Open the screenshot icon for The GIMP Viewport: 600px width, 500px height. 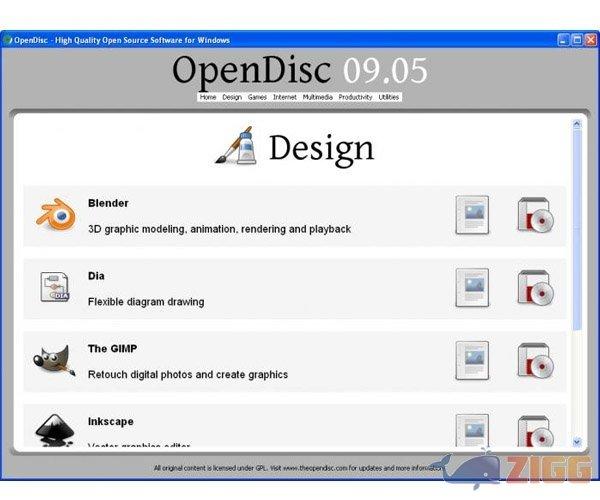click(x=472, y=360)
